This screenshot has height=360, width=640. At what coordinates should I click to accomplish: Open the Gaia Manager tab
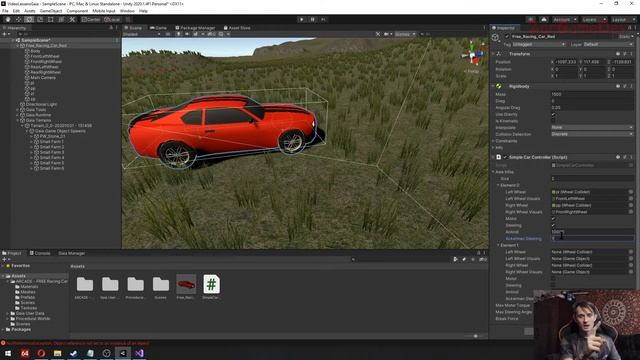tap(71, 253)
